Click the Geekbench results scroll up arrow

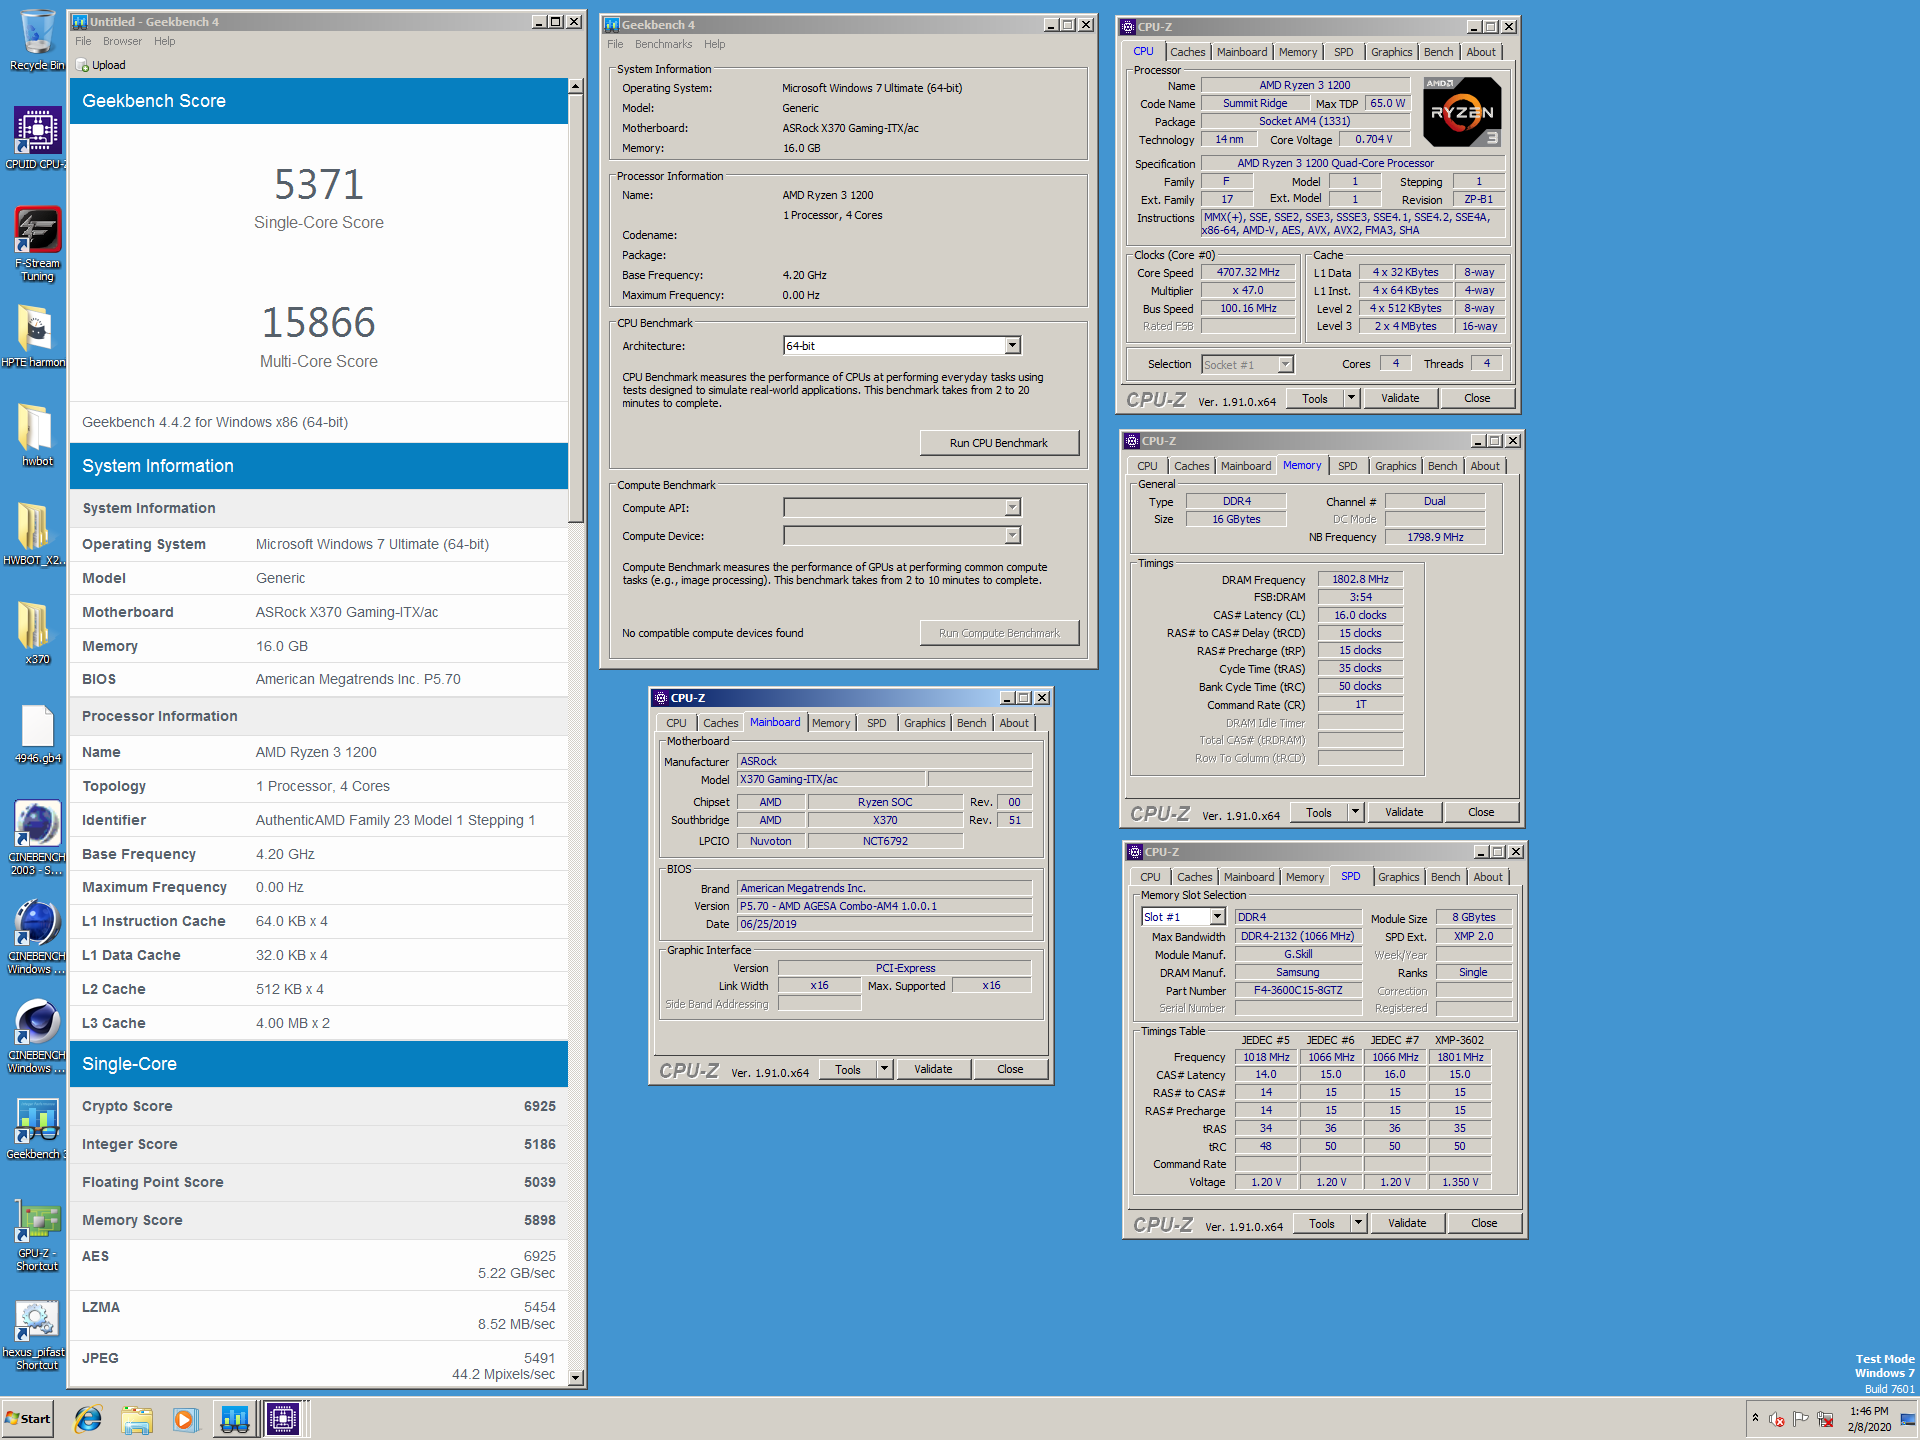575,86
